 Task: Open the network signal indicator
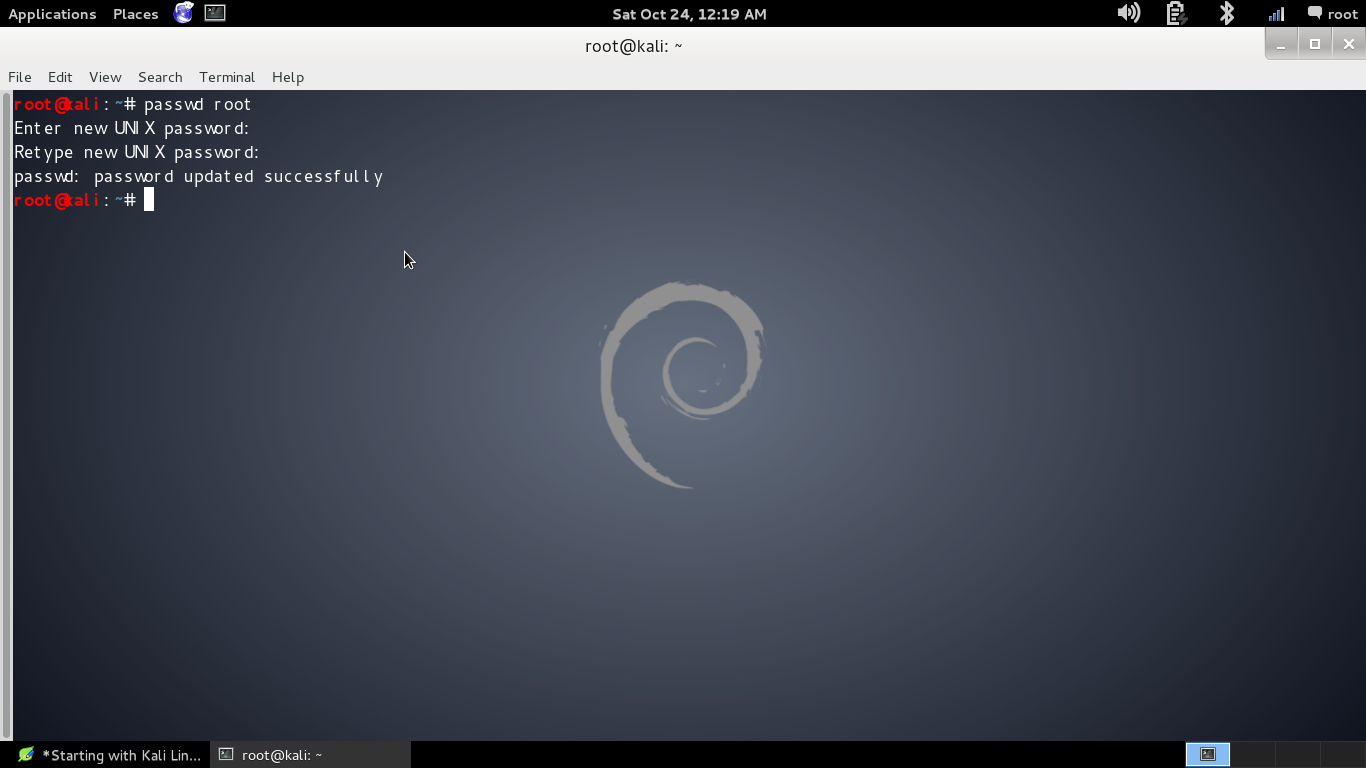(1276, 13)
